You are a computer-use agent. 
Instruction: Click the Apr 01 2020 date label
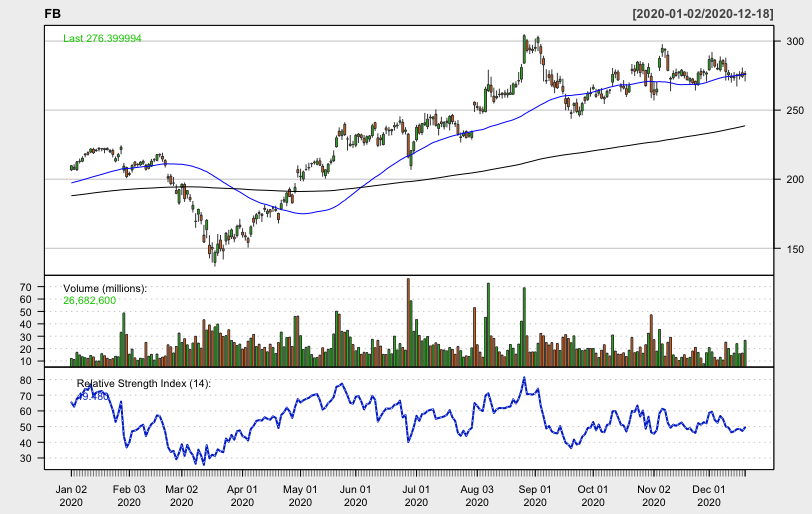(242, 495)
